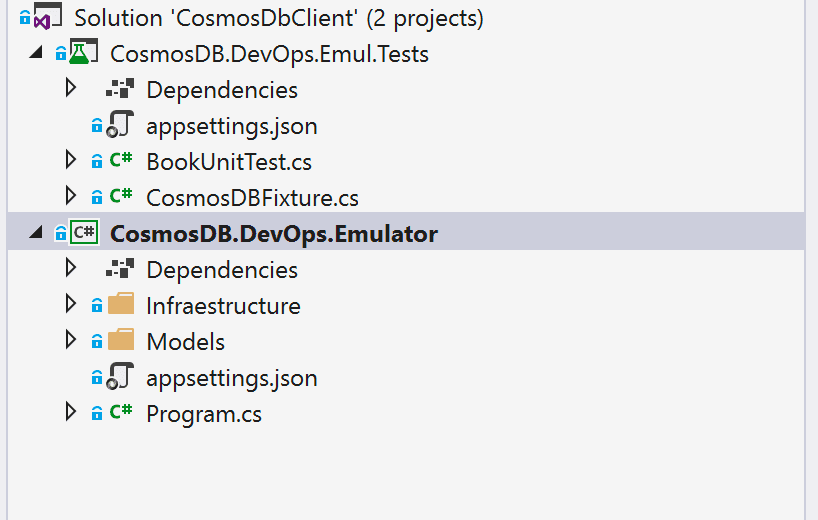Click the green flask test project icon

pos(83,52)
